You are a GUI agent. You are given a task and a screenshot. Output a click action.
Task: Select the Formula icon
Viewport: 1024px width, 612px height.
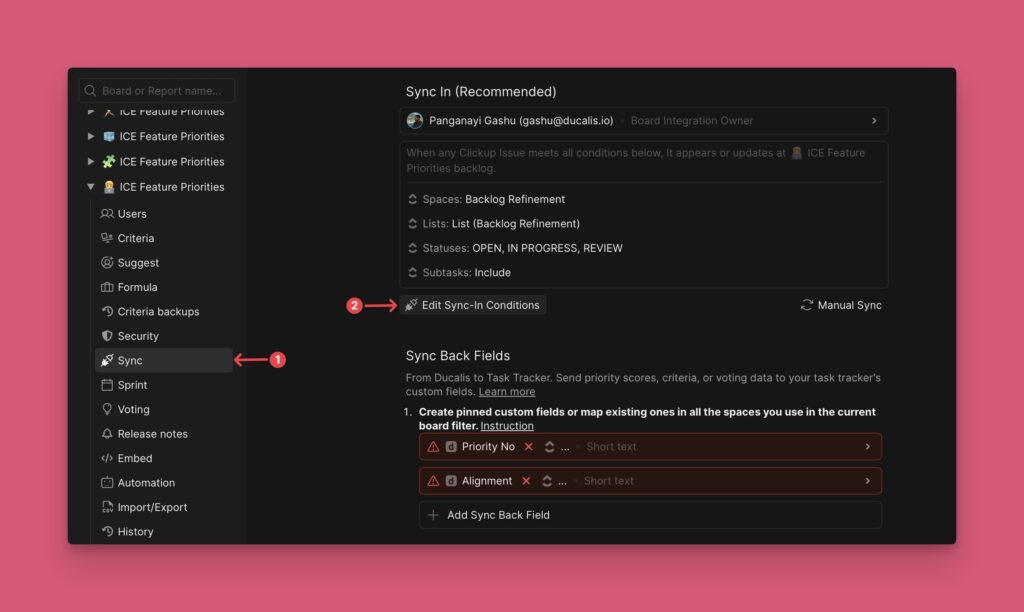pos(105,287)
